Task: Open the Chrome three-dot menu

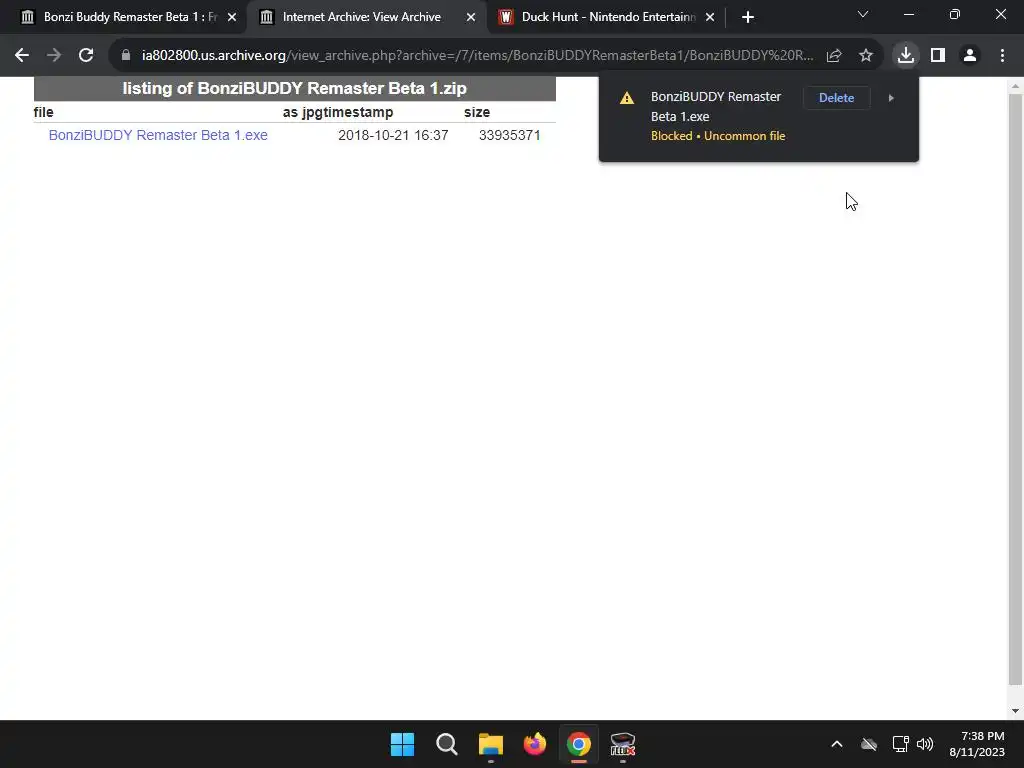Action: (x=1002, y=56)
